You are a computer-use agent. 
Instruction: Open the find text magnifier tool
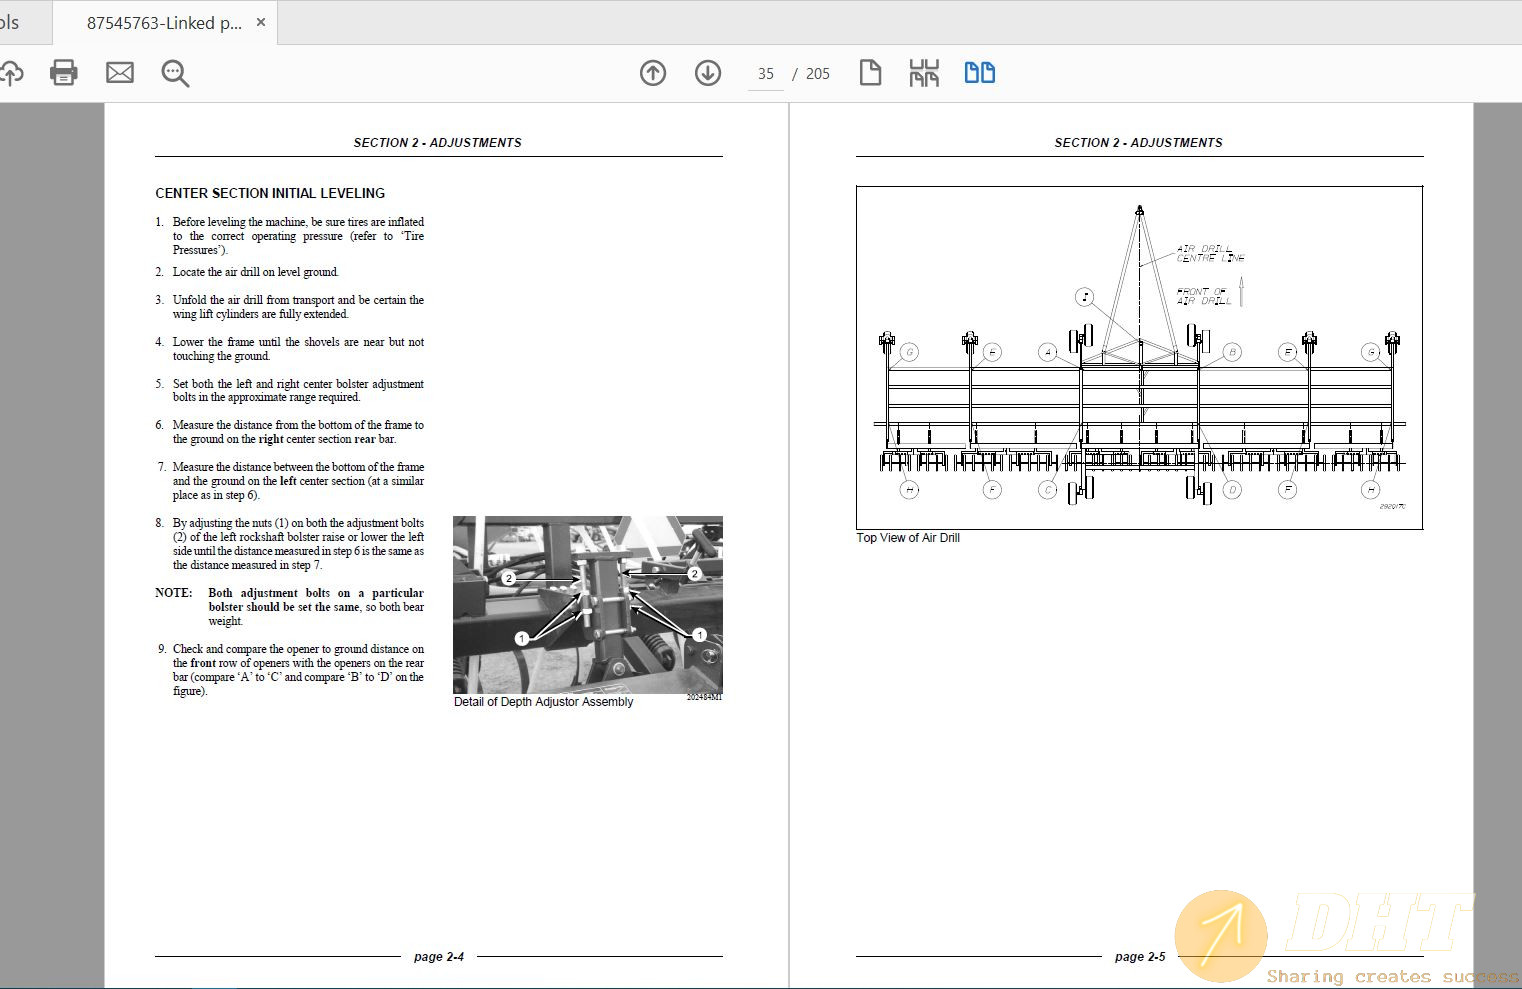(x=175, y=73)
